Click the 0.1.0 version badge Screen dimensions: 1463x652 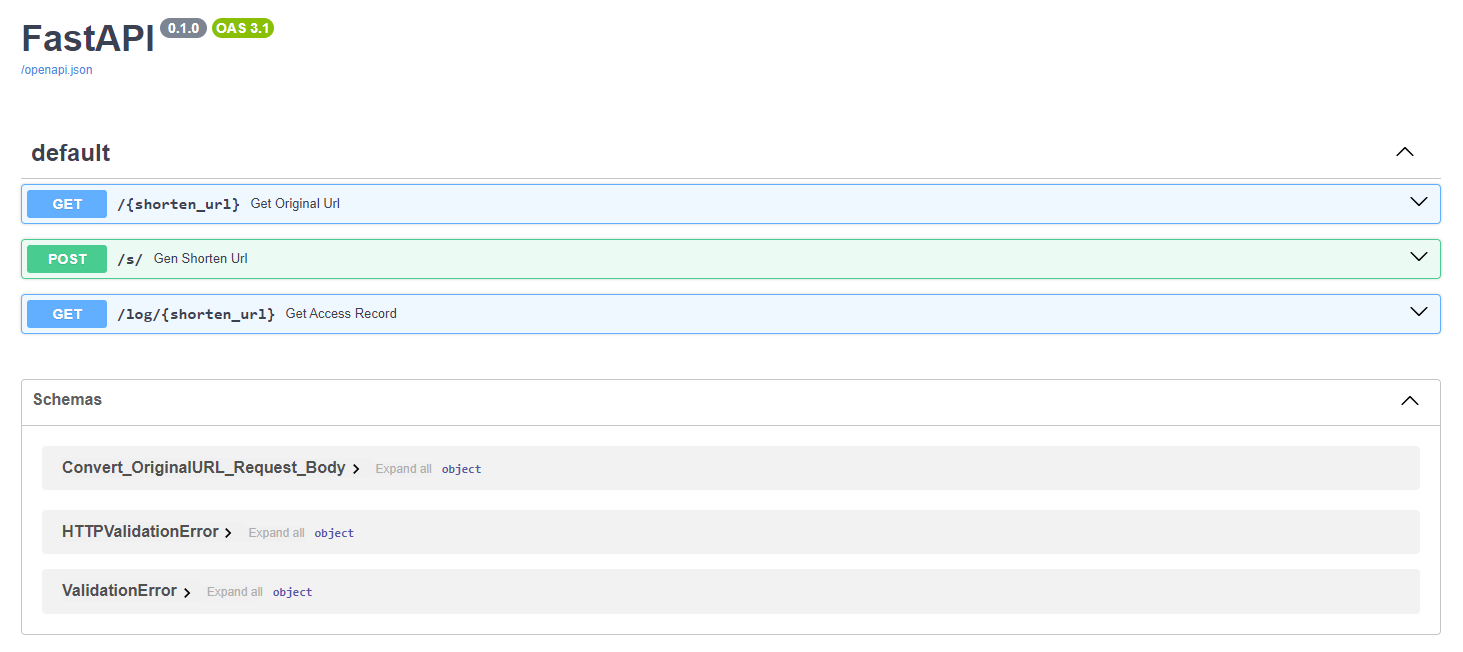click(184, 28)
